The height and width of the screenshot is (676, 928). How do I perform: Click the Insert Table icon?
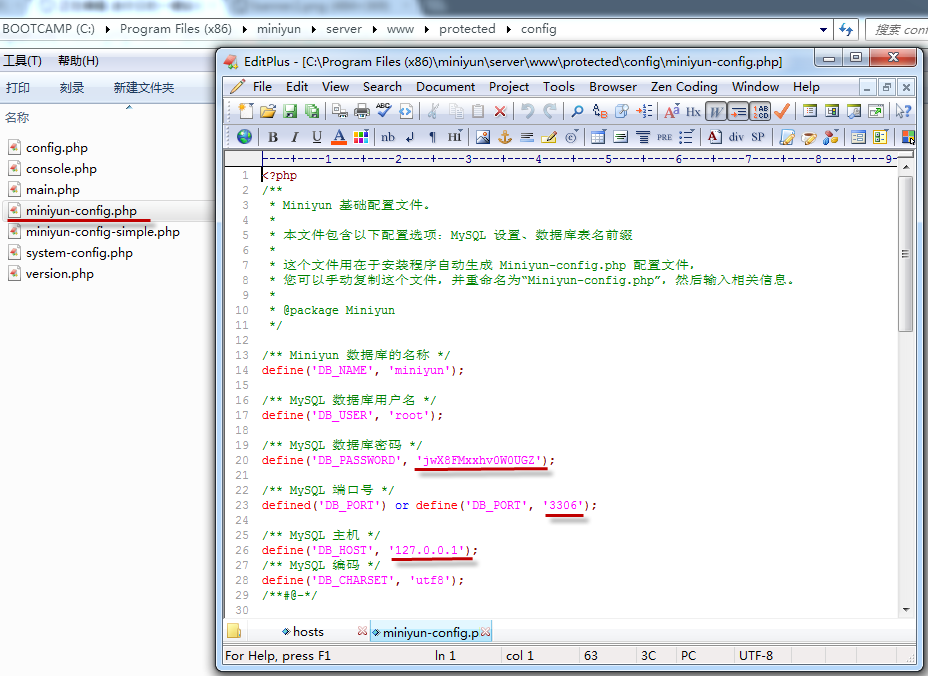(x=598, y=137)
